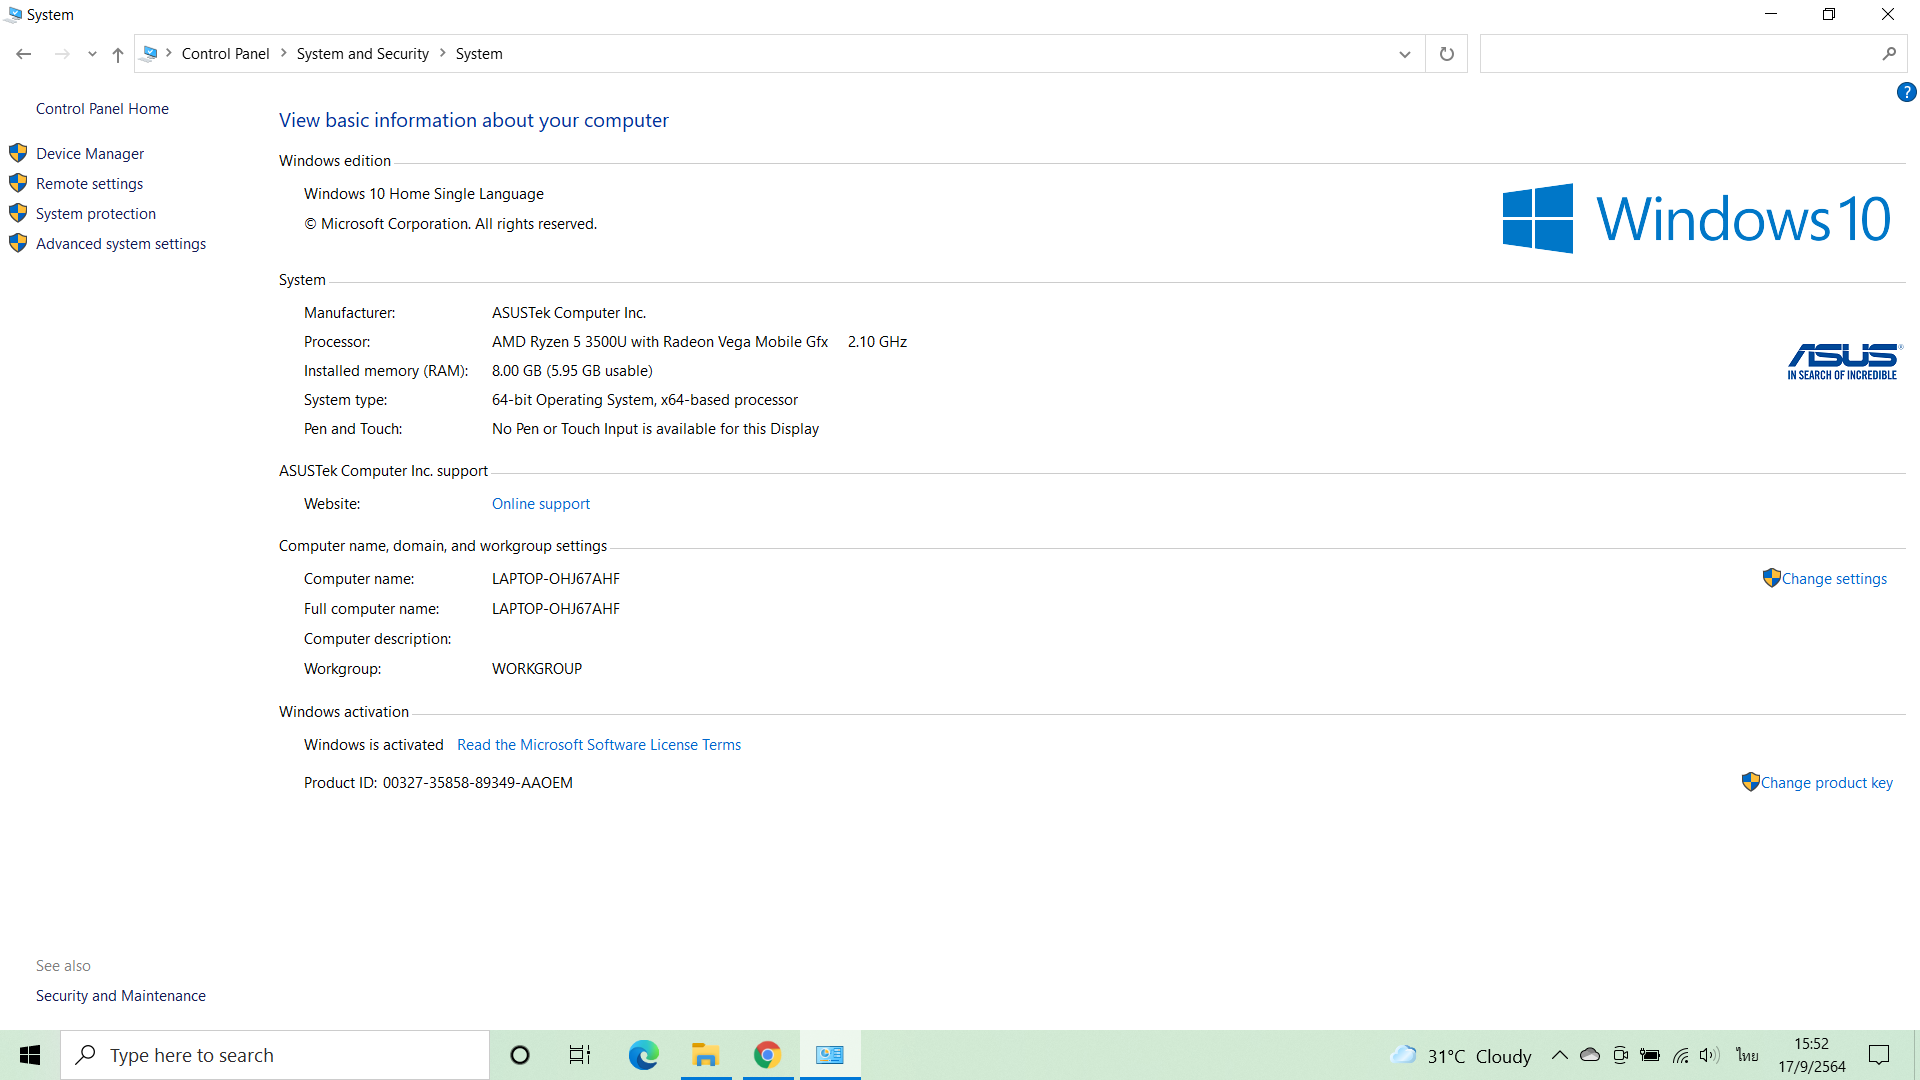Viewport: 1920px width, 1080px height.
Task: Open the volume control icon
Action: click(x=1709, y=1055)
